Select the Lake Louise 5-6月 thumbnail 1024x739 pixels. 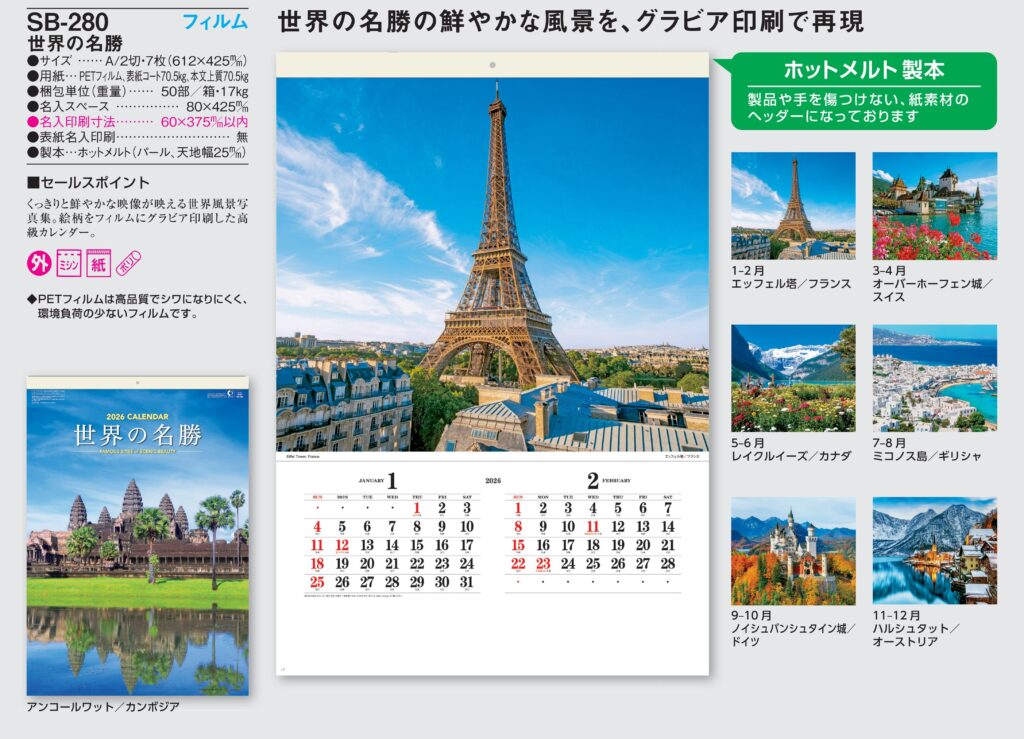[793, 378]
